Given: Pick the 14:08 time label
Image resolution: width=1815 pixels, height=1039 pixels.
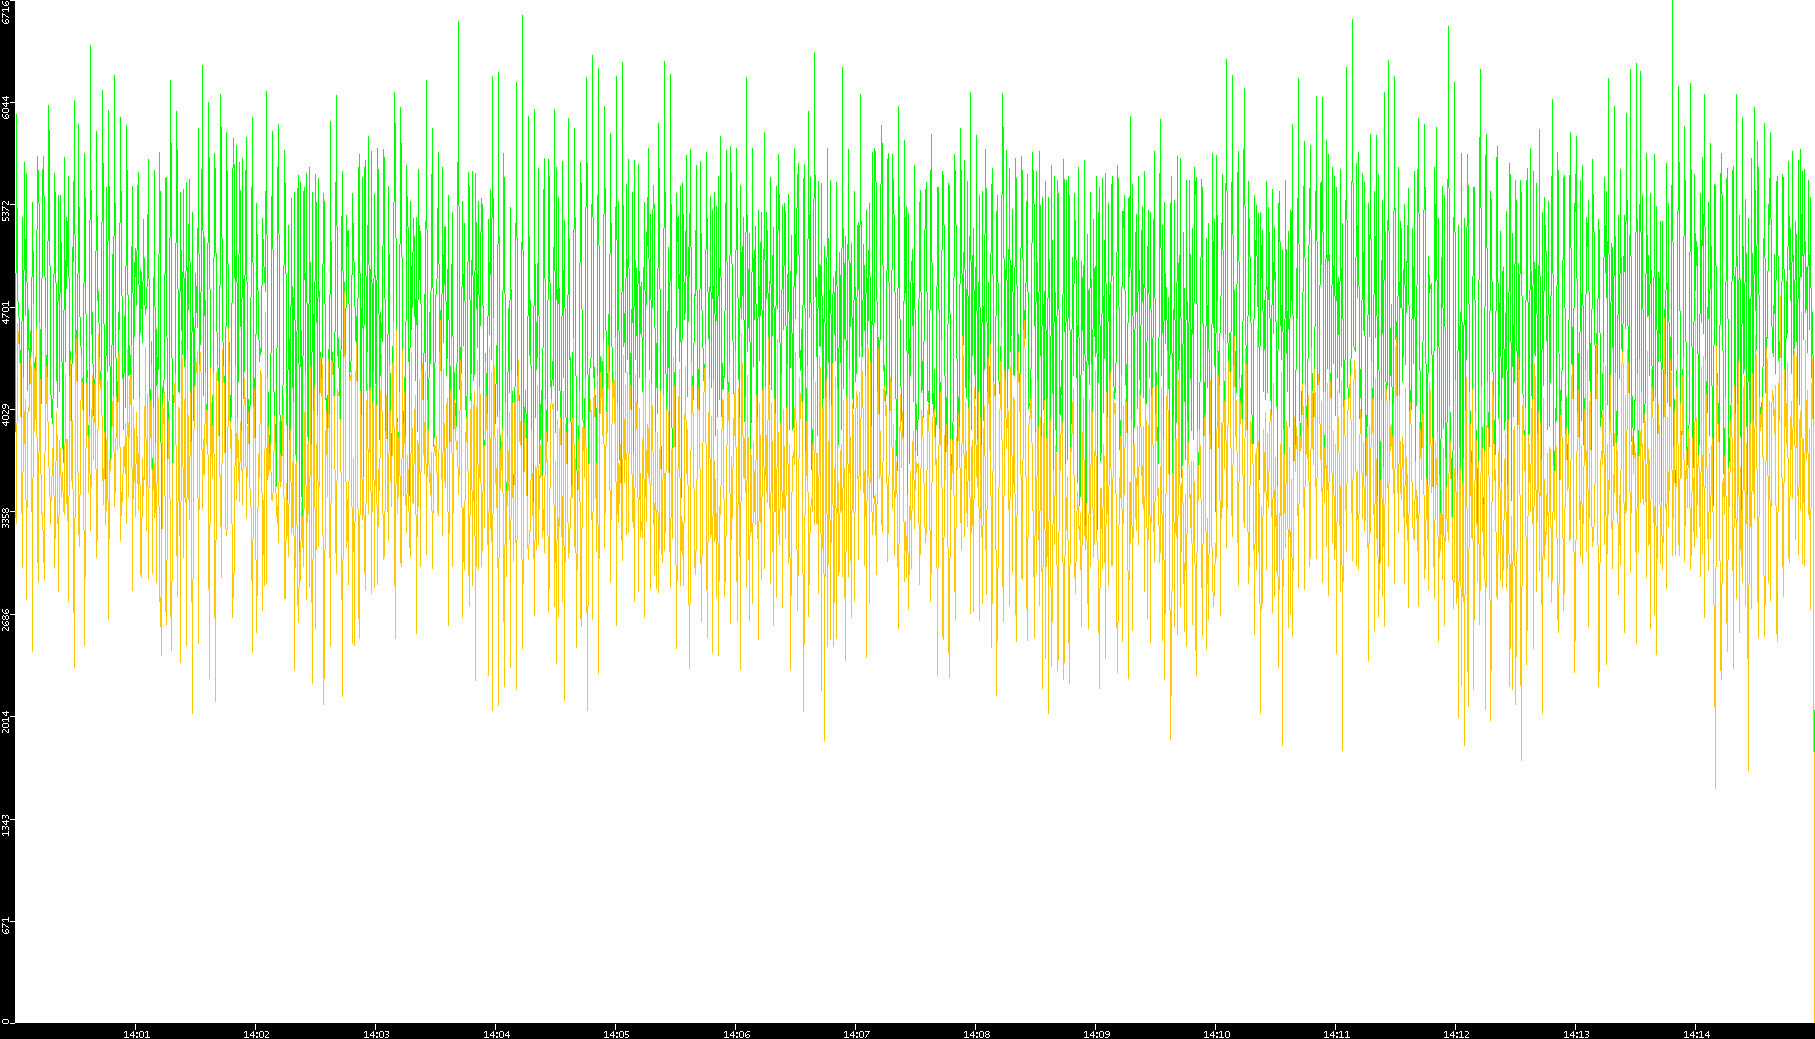Looking at the screenshot, I should (976, 1034).
